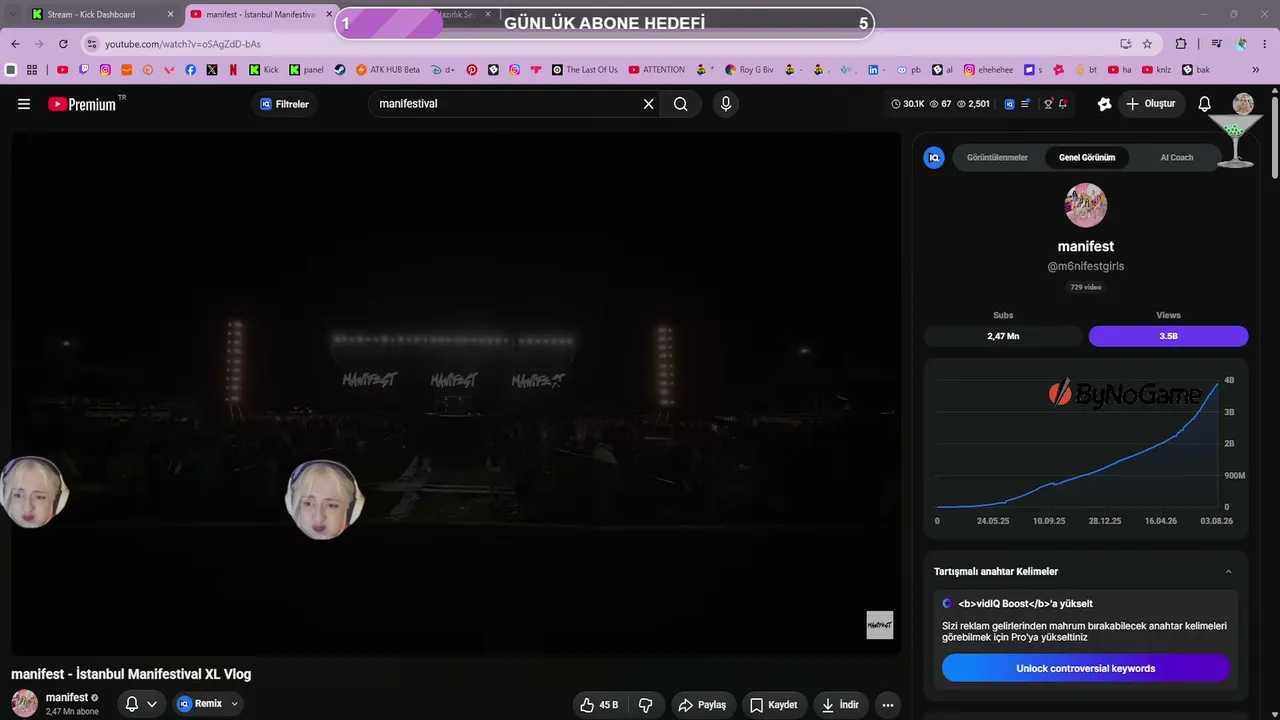Select the Genel Görünüm tab
This screenshot has height=720, width=1280.
coord(1087,158)
